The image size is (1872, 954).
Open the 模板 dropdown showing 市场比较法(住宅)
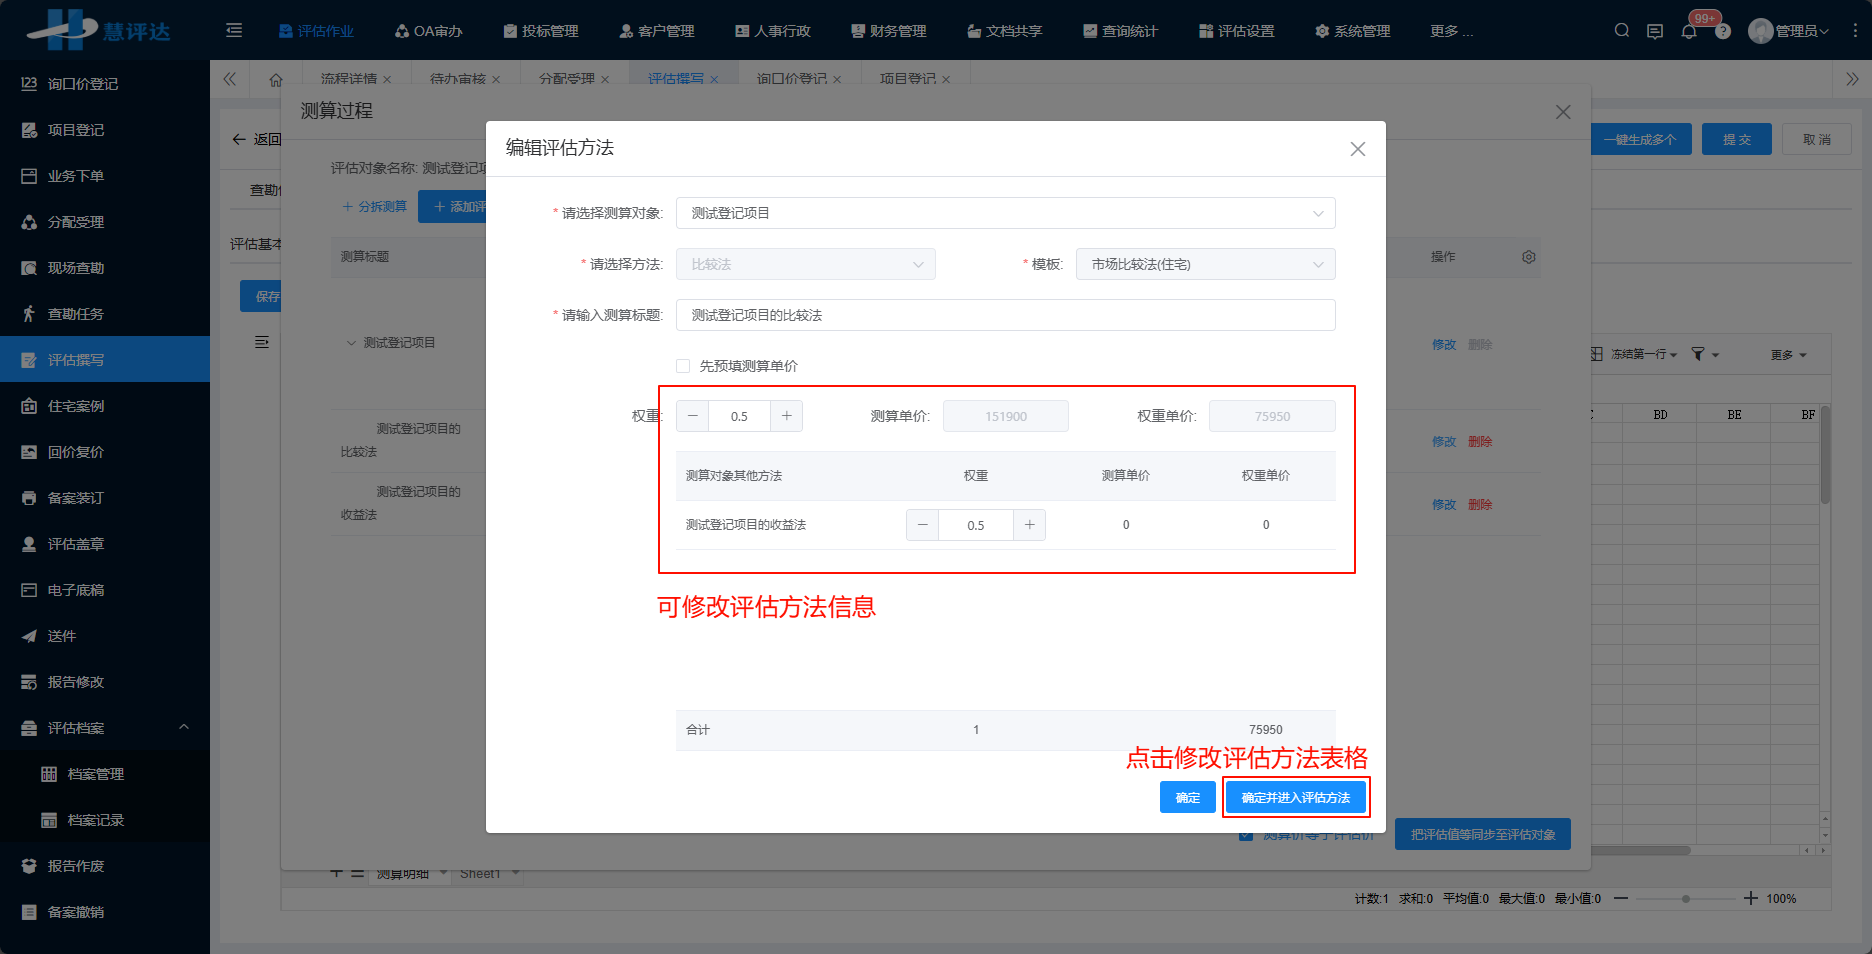1205,263
